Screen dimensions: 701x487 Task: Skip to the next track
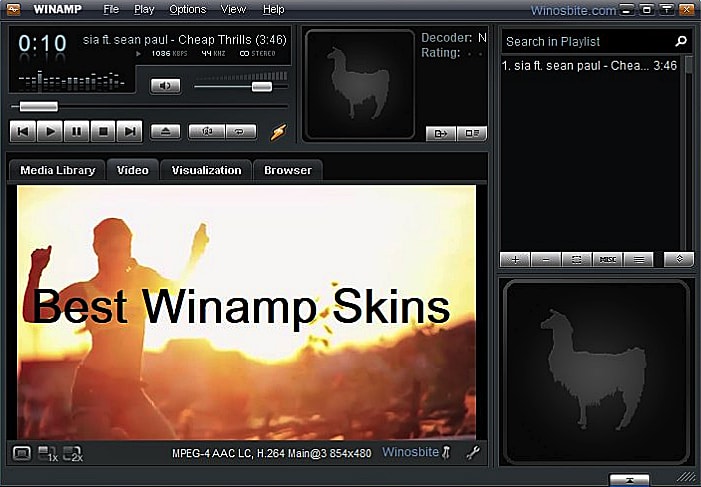coord(130,131)
